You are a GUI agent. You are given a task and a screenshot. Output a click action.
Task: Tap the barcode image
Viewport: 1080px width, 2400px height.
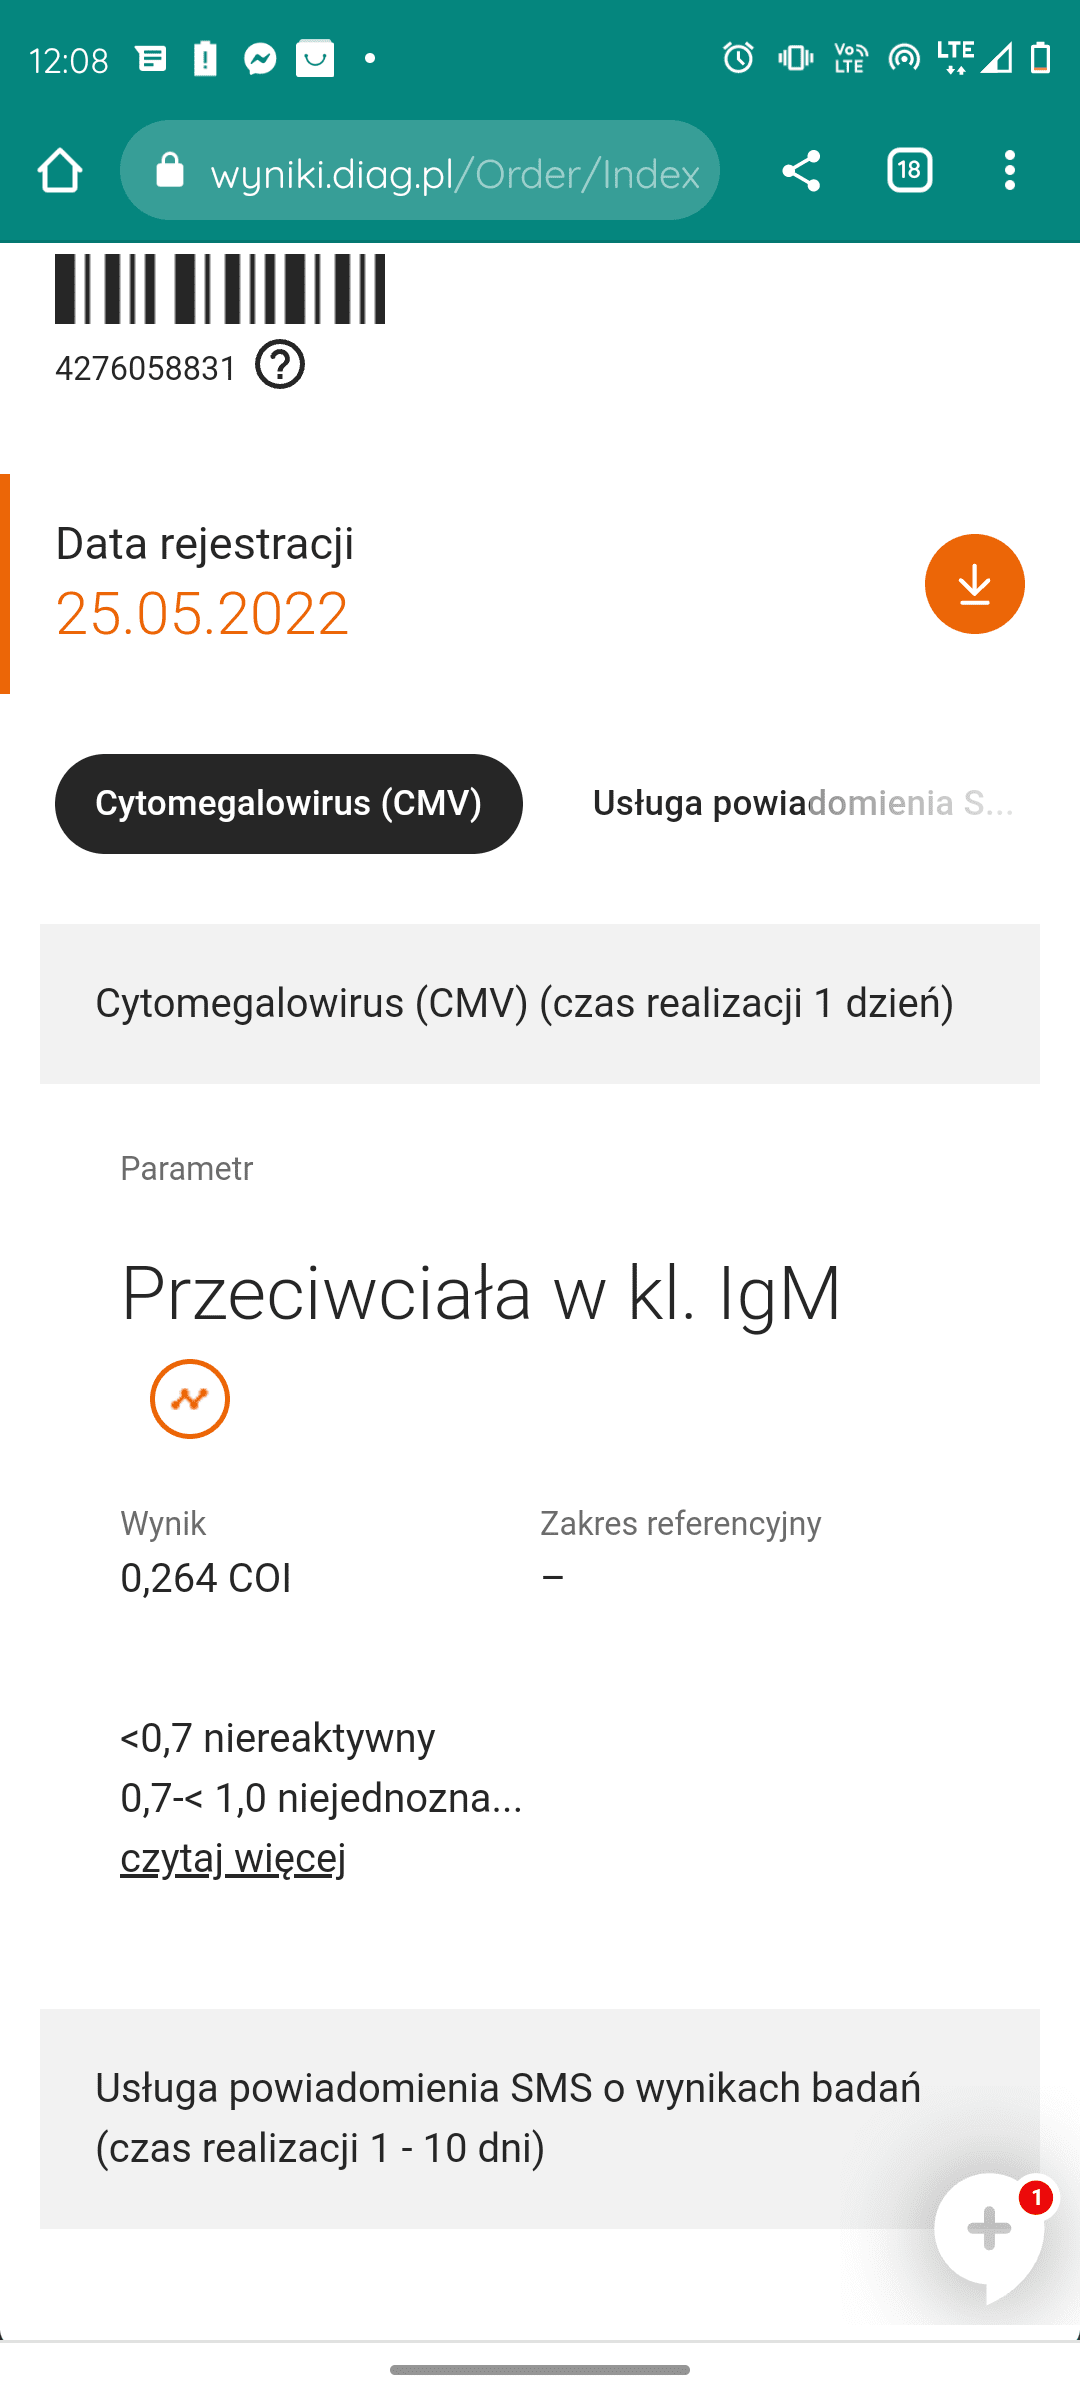[220, 289]
